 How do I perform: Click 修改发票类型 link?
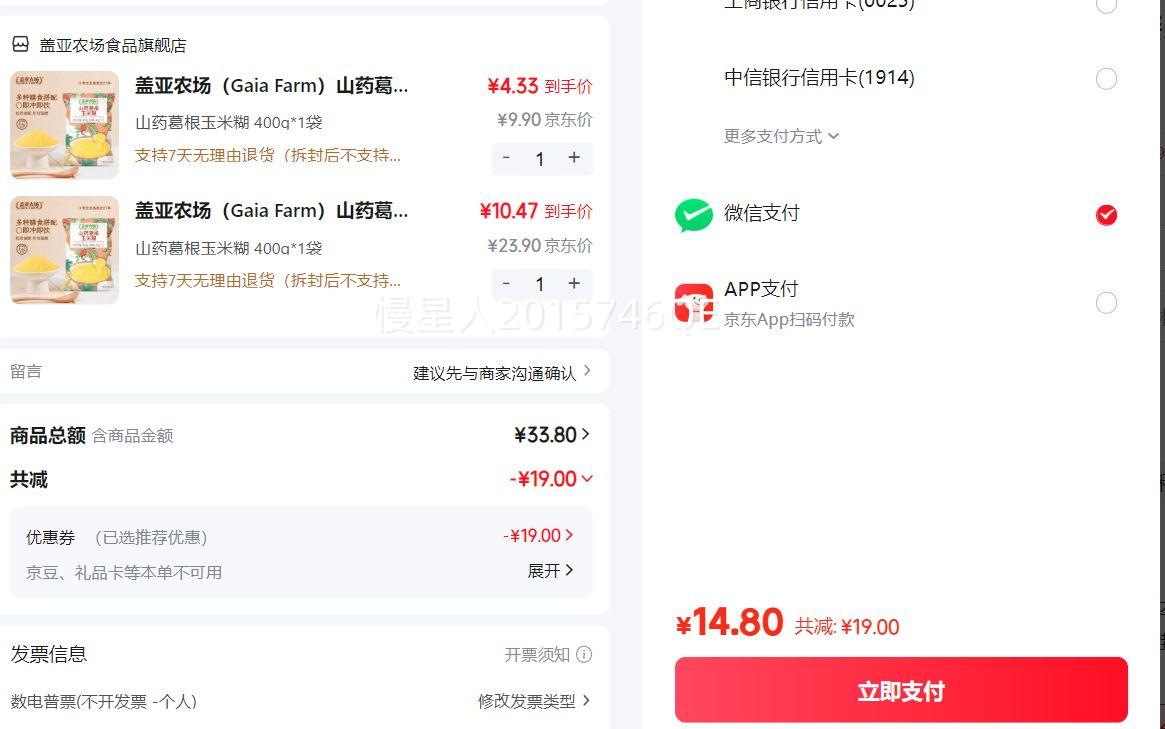click(x=533, y=701)
